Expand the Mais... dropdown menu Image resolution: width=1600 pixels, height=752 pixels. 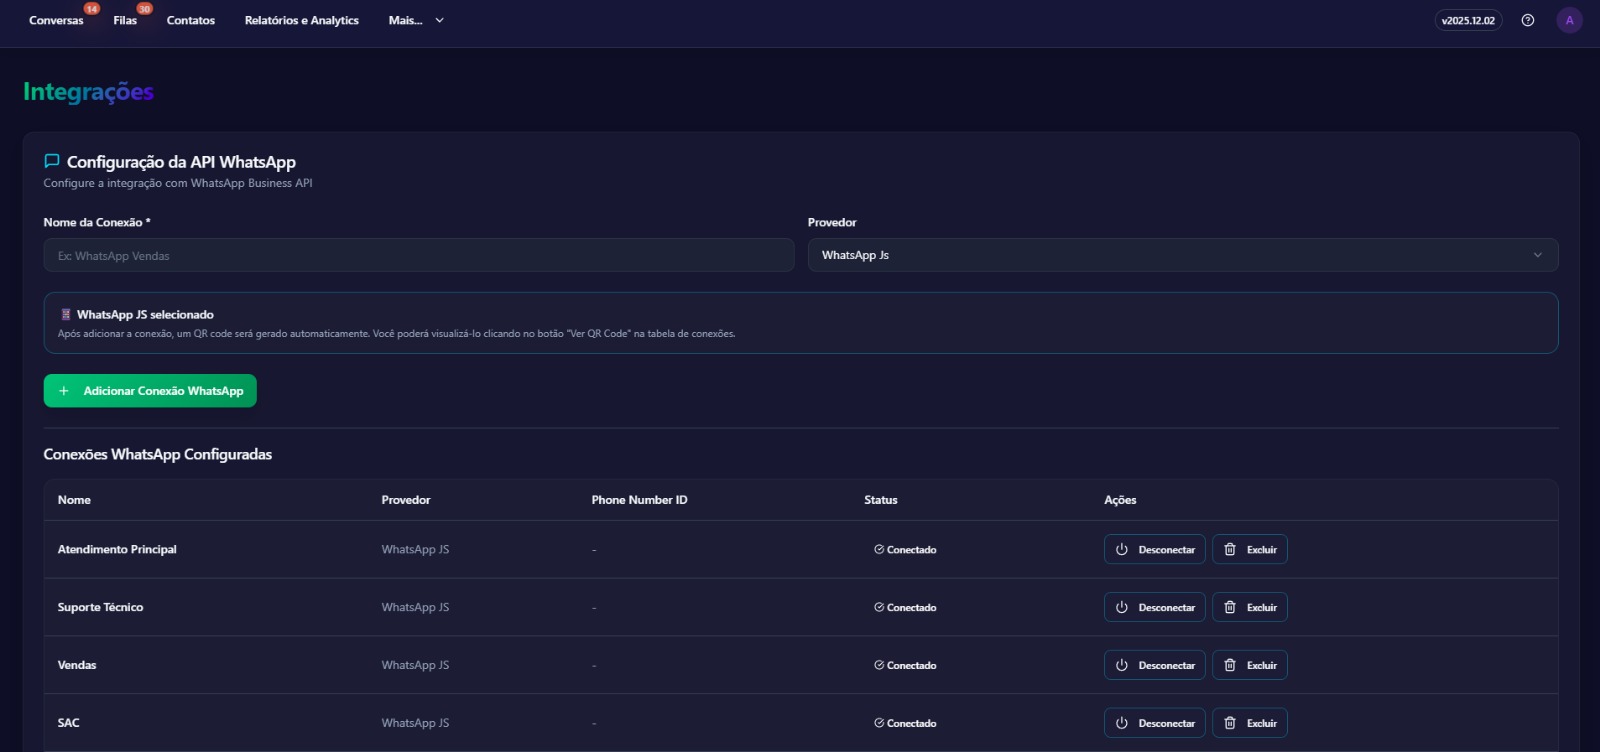416,20
